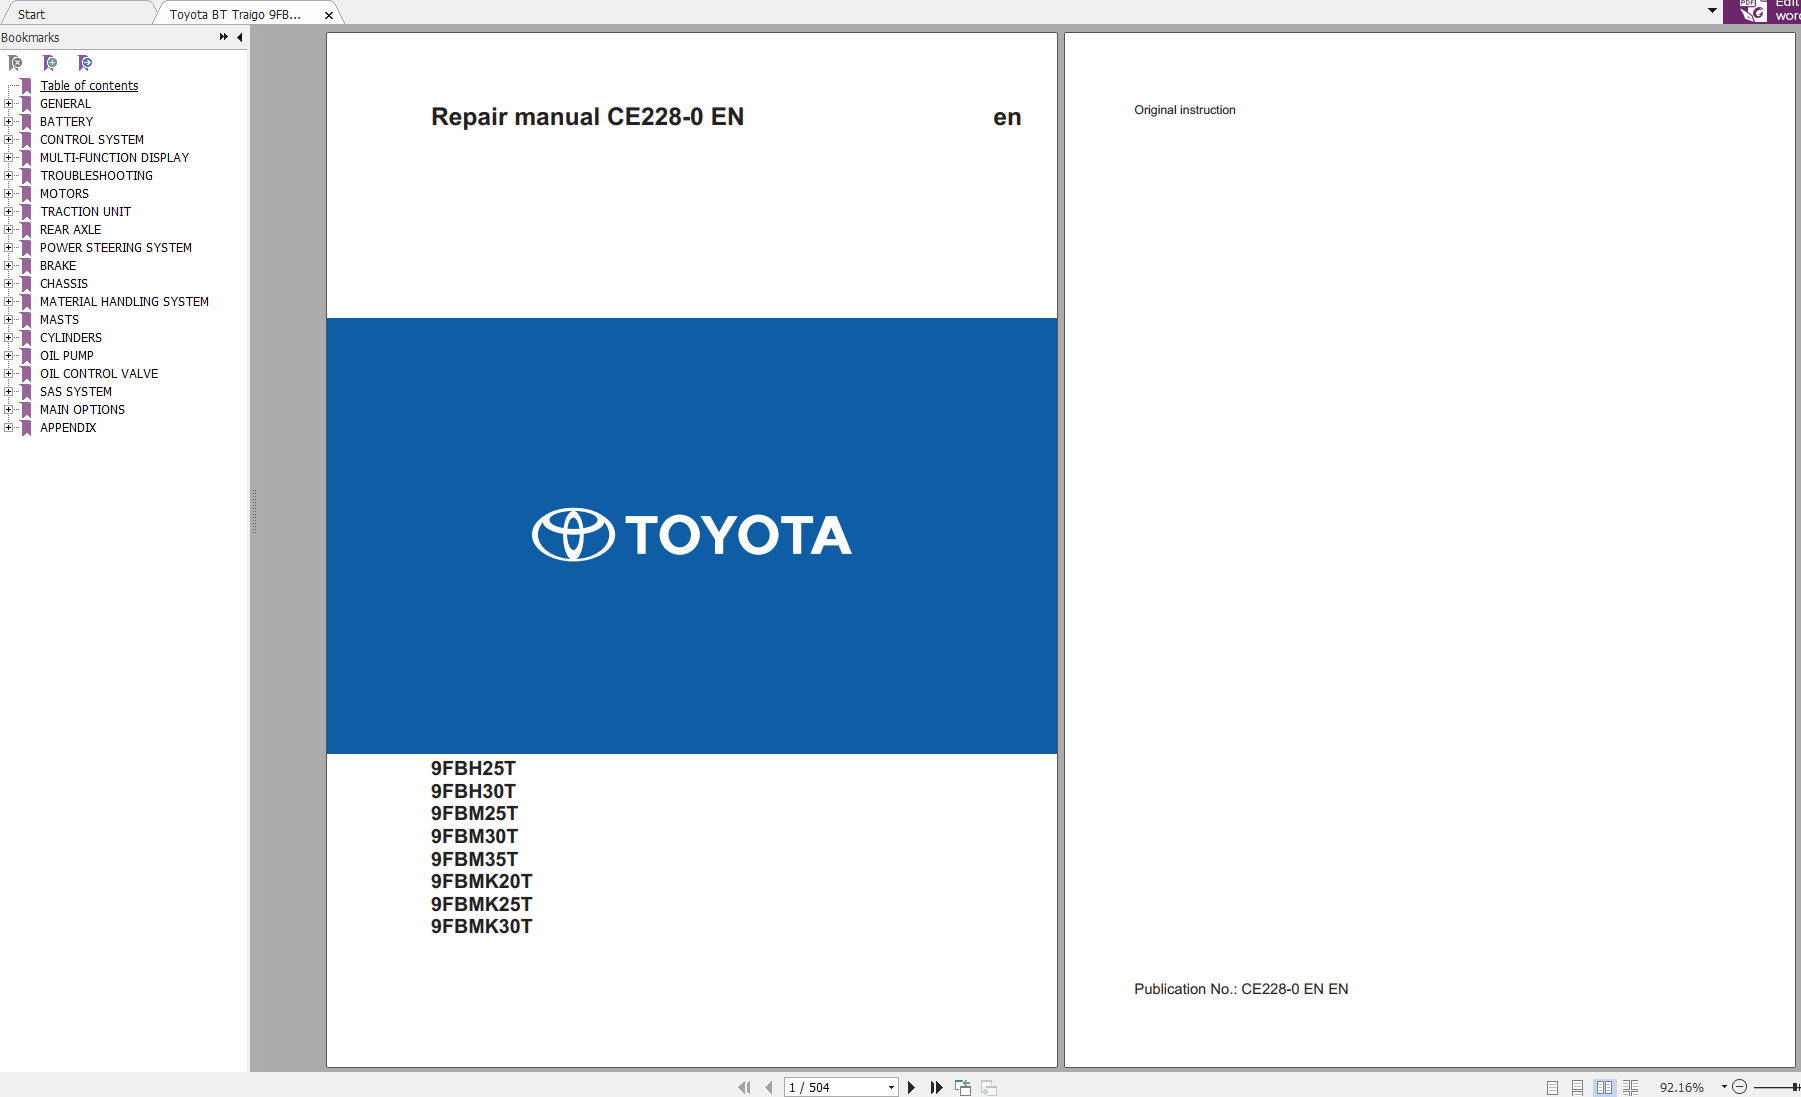Image resolution: width=1801 pixels, height=1097 pixels.
Task: Expand the TROUBLESHOOTING bookmark
Action: point(9,176)
